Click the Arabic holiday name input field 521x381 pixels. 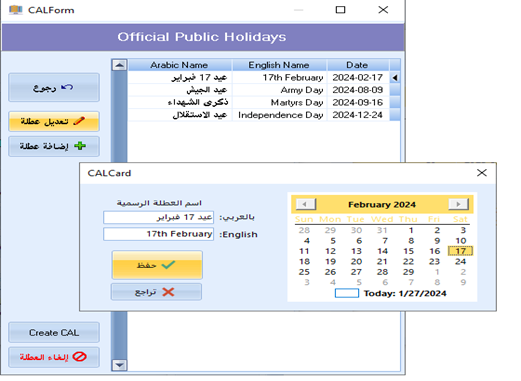tap(159, 217)
